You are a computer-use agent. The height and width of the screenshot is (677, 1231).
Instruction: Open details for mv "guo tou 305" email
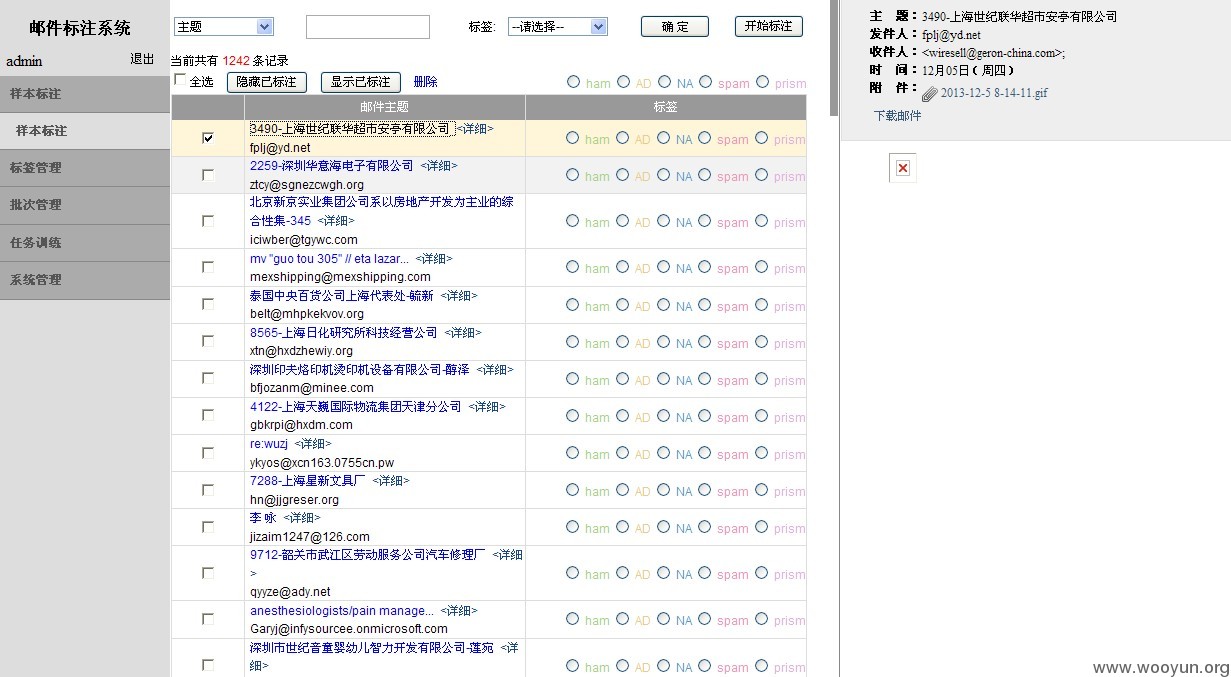point(434,259)
